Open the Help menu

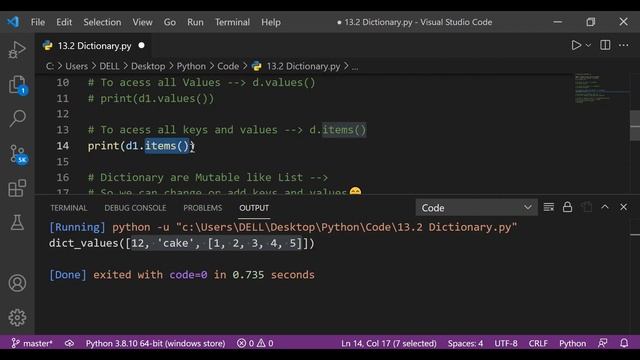pyautogui.click(x=271, y=22)
